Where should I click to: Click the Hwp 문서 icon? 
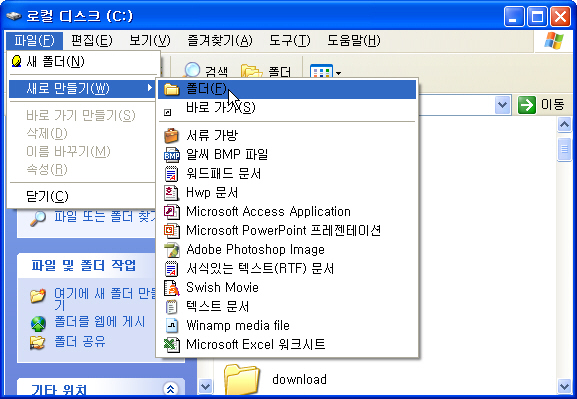pos(171,193)
